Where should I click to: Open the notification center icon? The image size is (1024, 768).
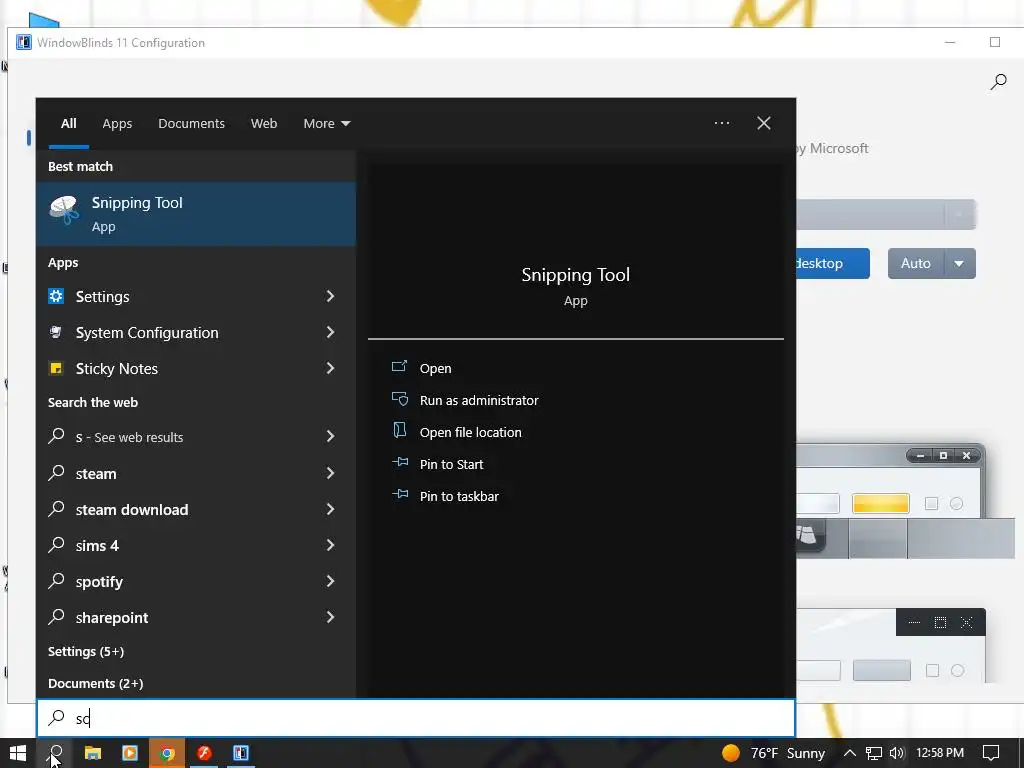991,753
